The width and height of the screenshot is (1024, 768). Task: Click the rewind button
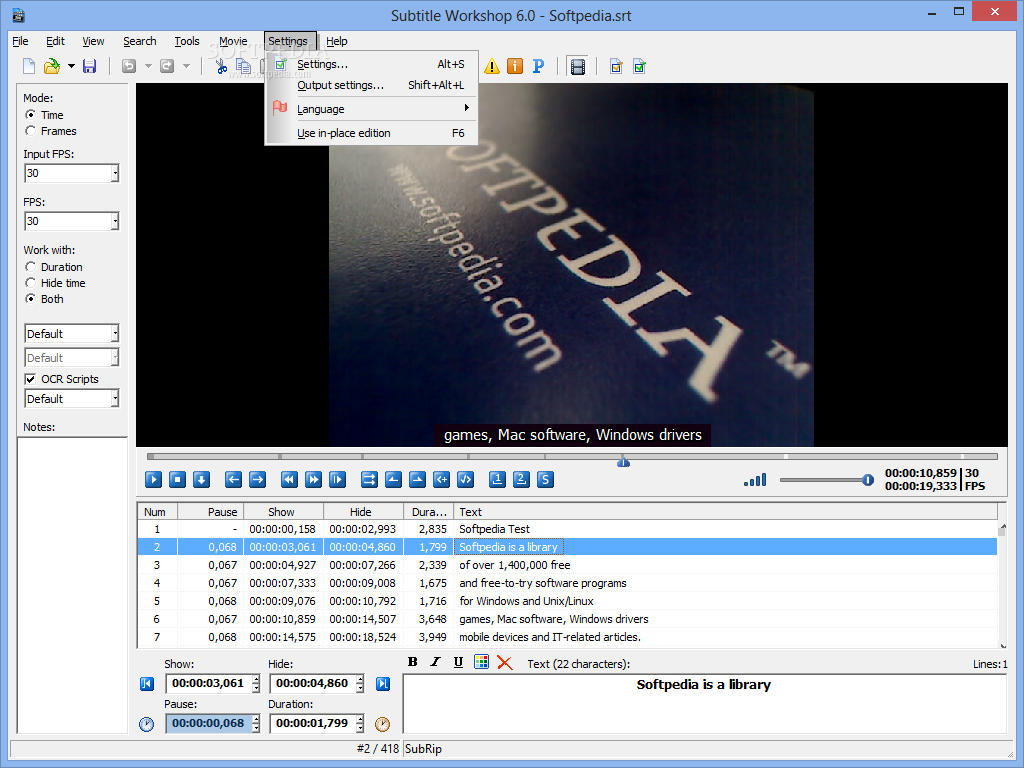[289, 479]
